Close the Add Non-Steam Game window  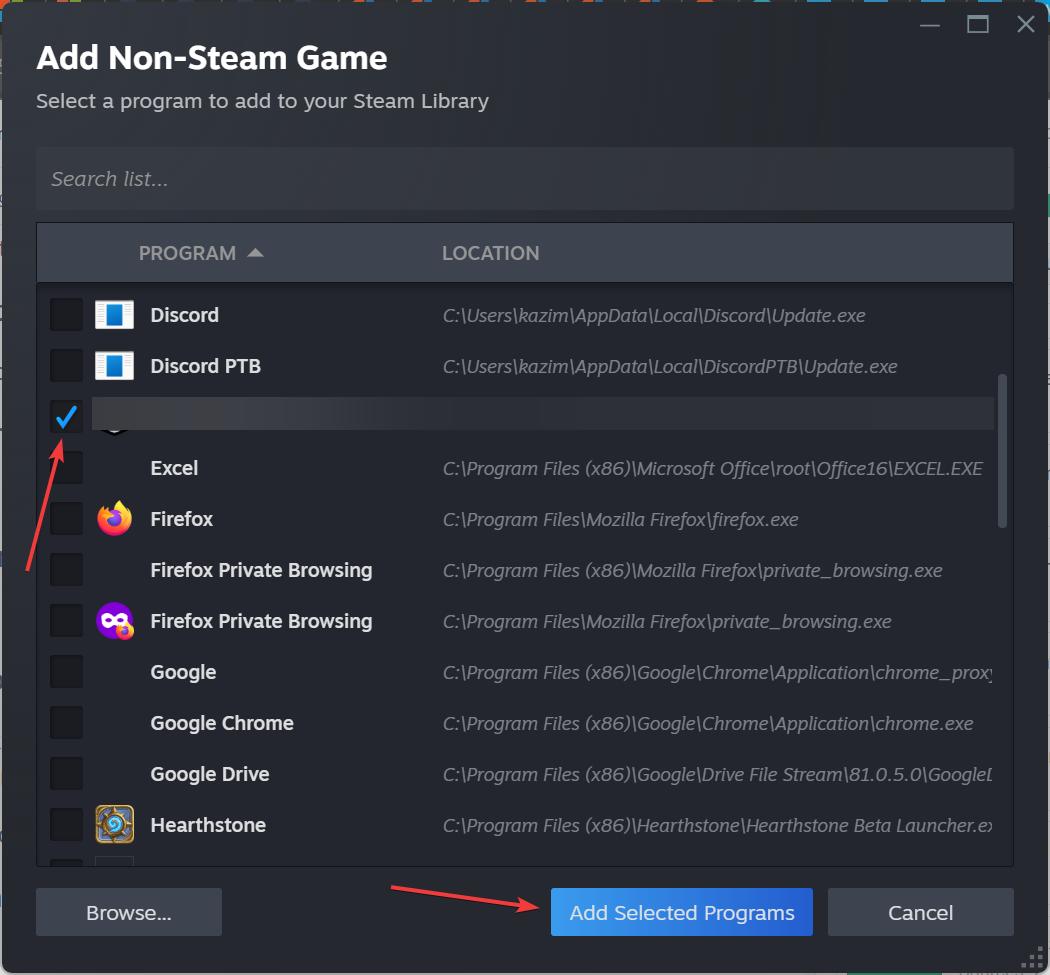click(x=1025, y=25)
